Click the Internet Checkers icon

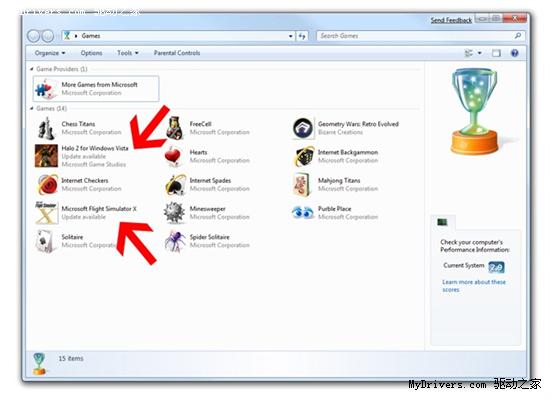coord(47,184)
